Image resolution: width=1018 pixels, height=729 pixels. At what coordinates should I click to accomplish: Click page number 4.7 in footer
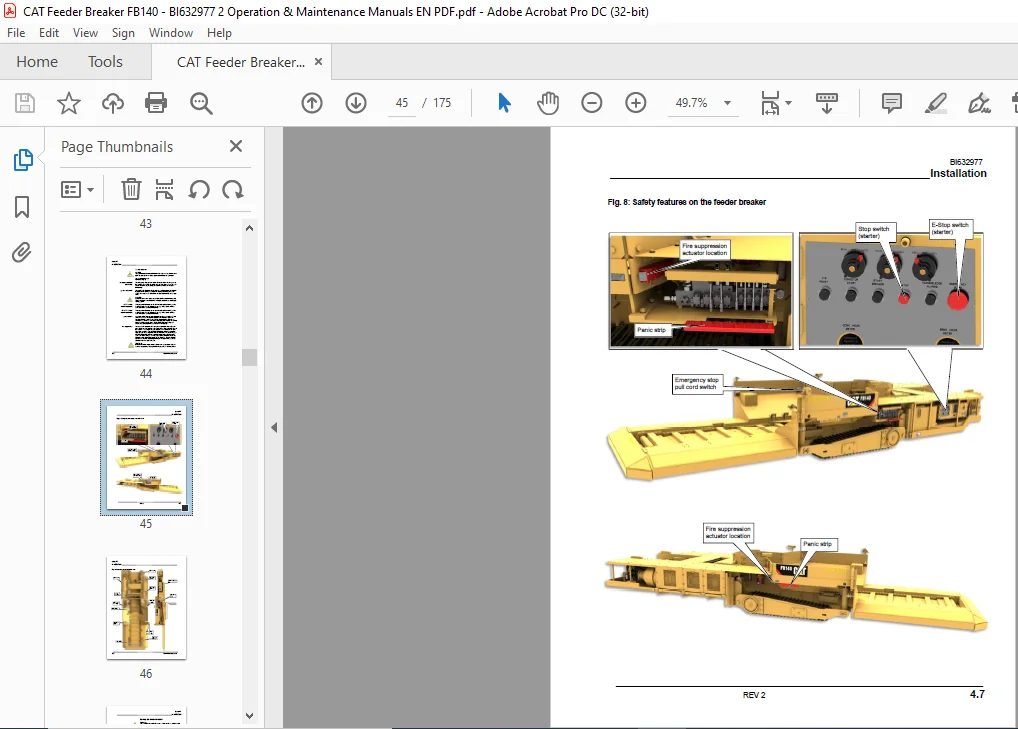click(977, 694)
